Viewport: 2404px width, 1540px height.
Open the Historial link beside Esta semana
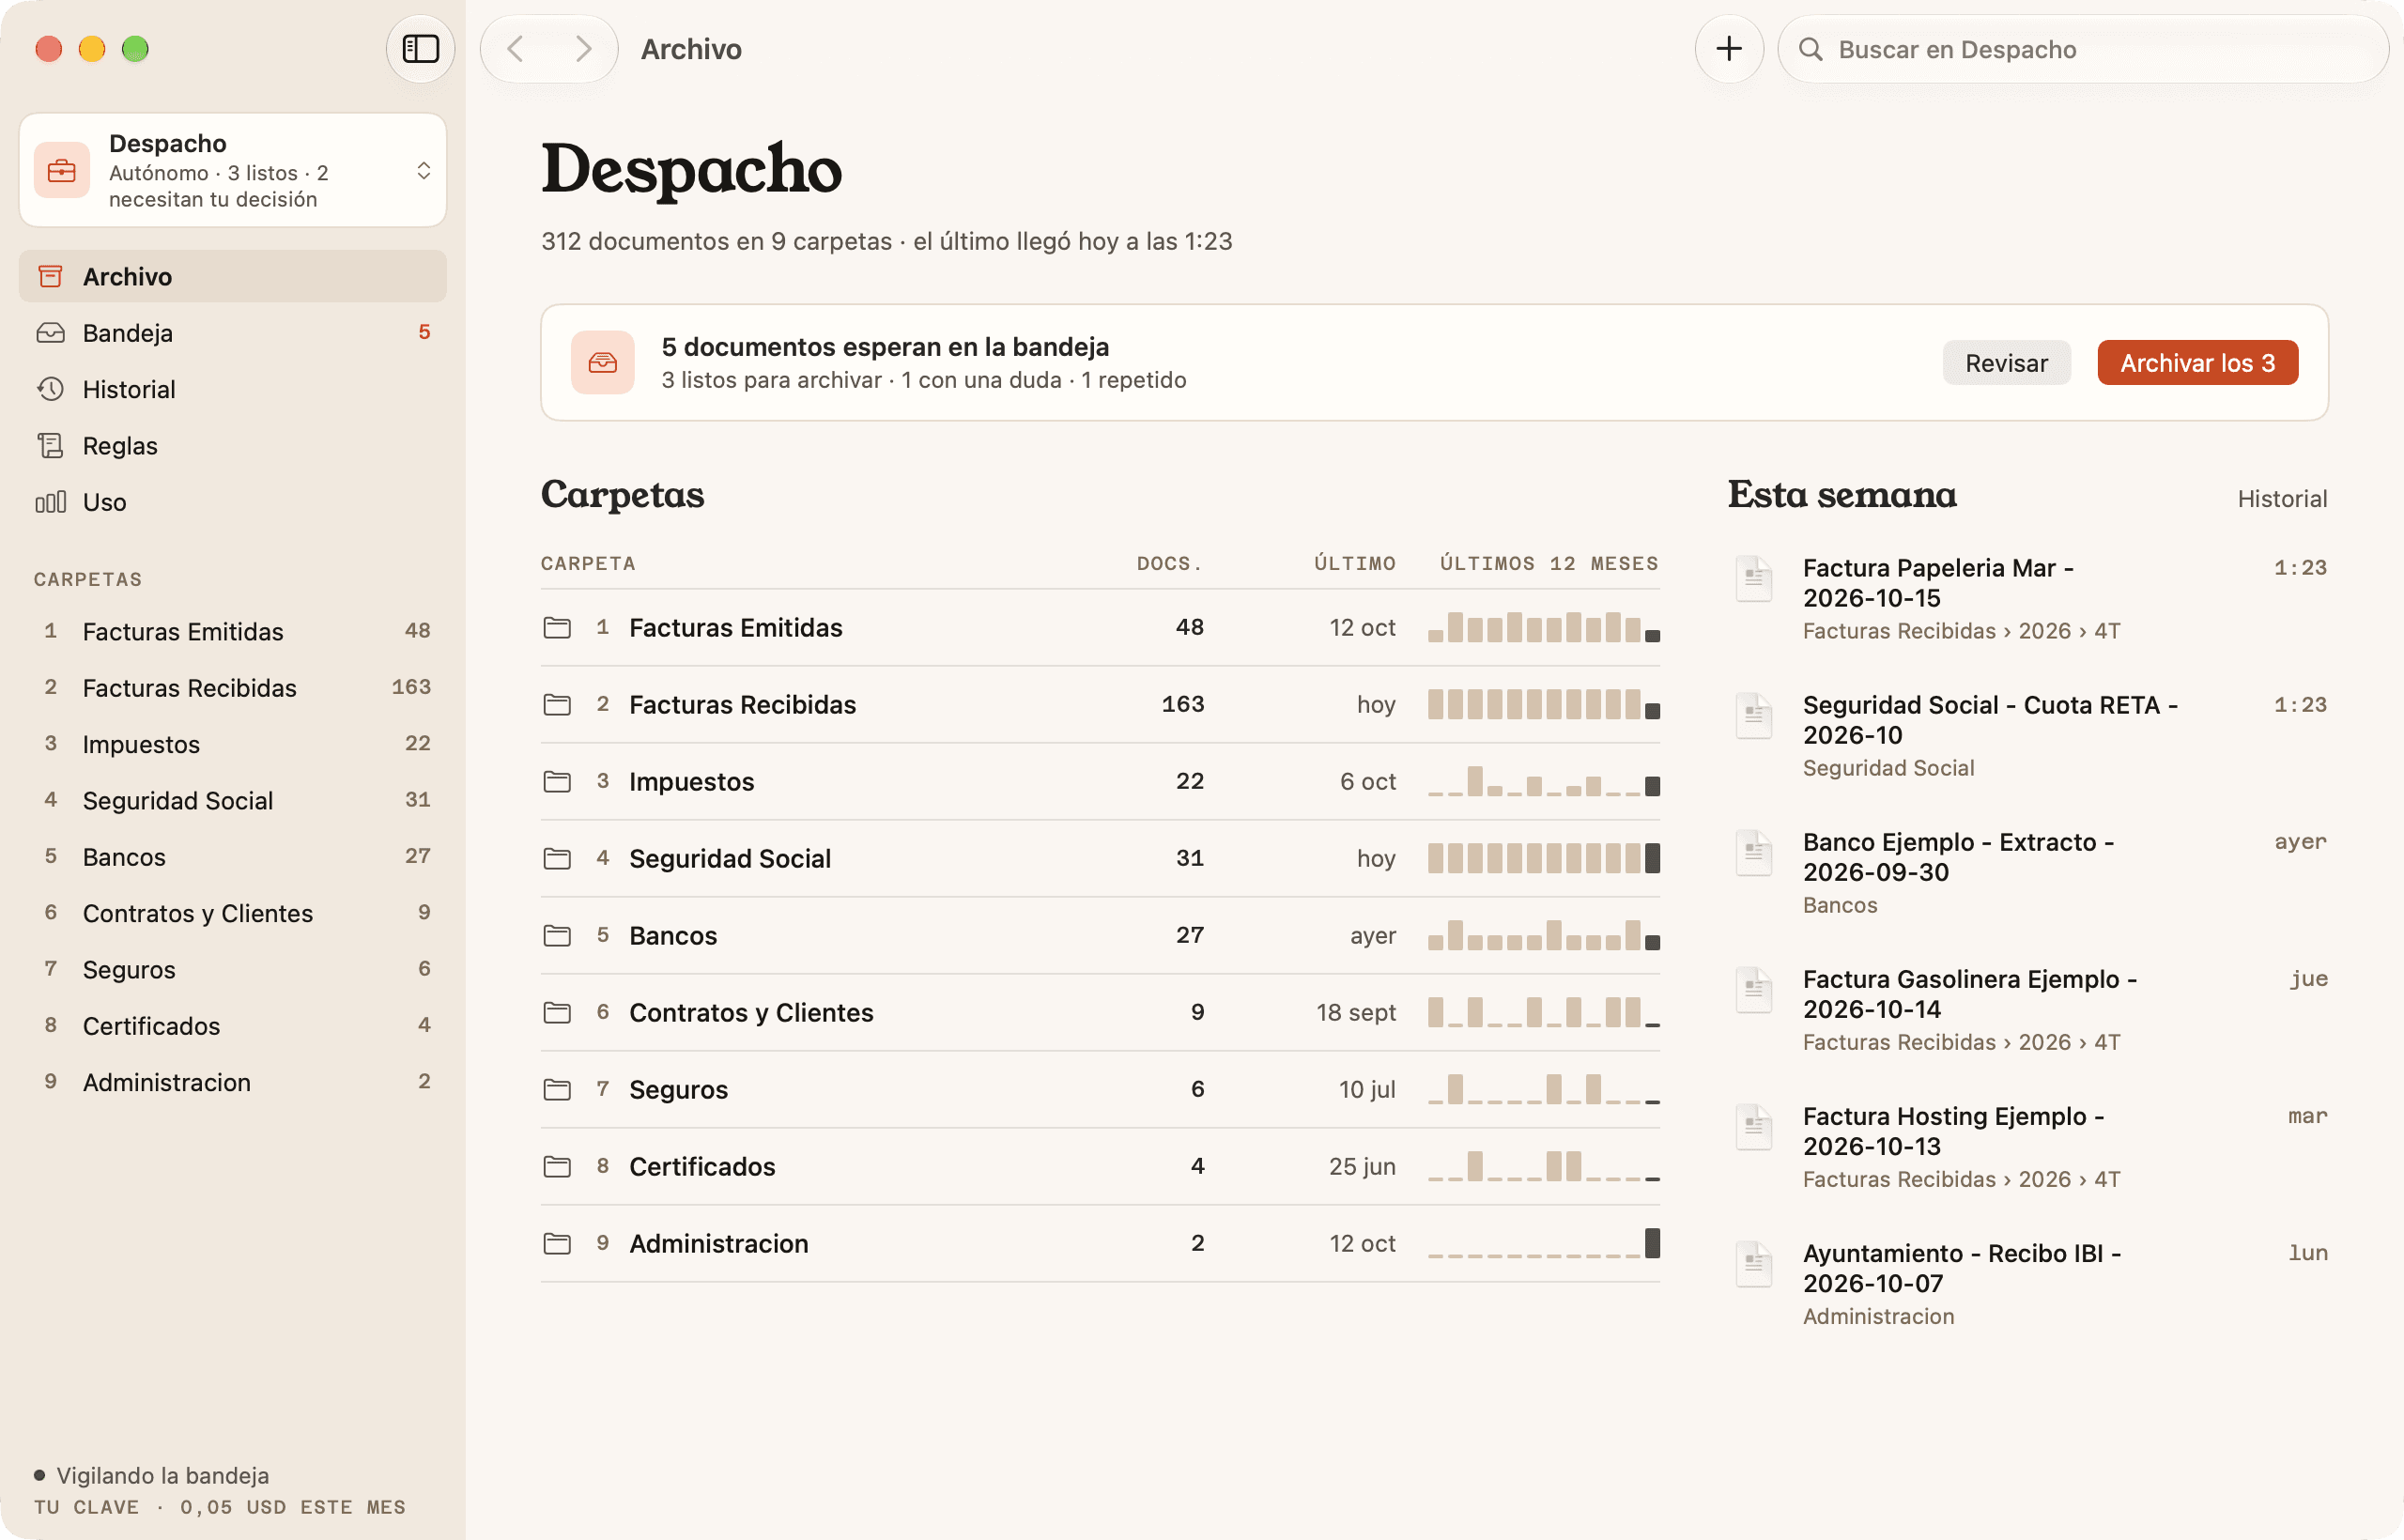tap(2281, 499)
